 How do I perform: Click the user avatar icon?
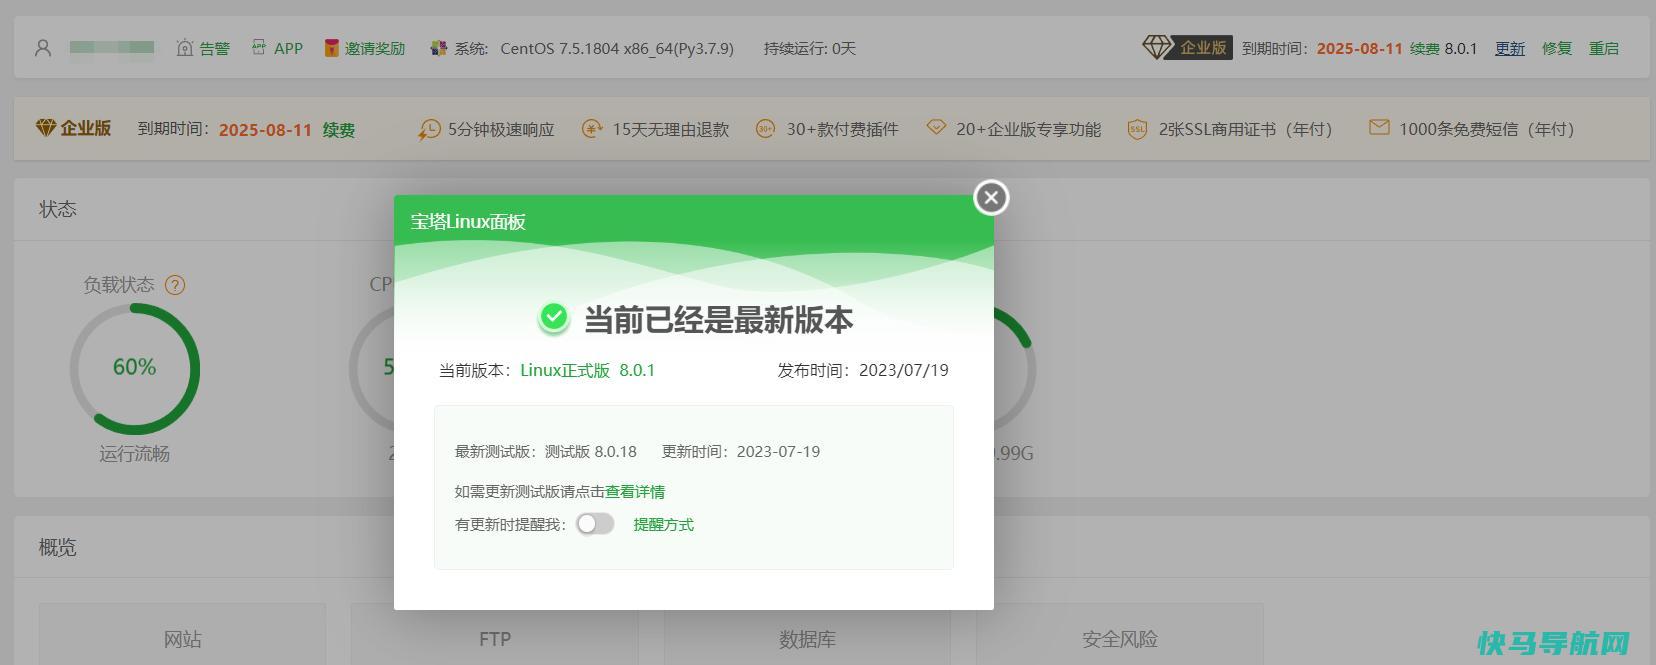(x=43, y=48)
